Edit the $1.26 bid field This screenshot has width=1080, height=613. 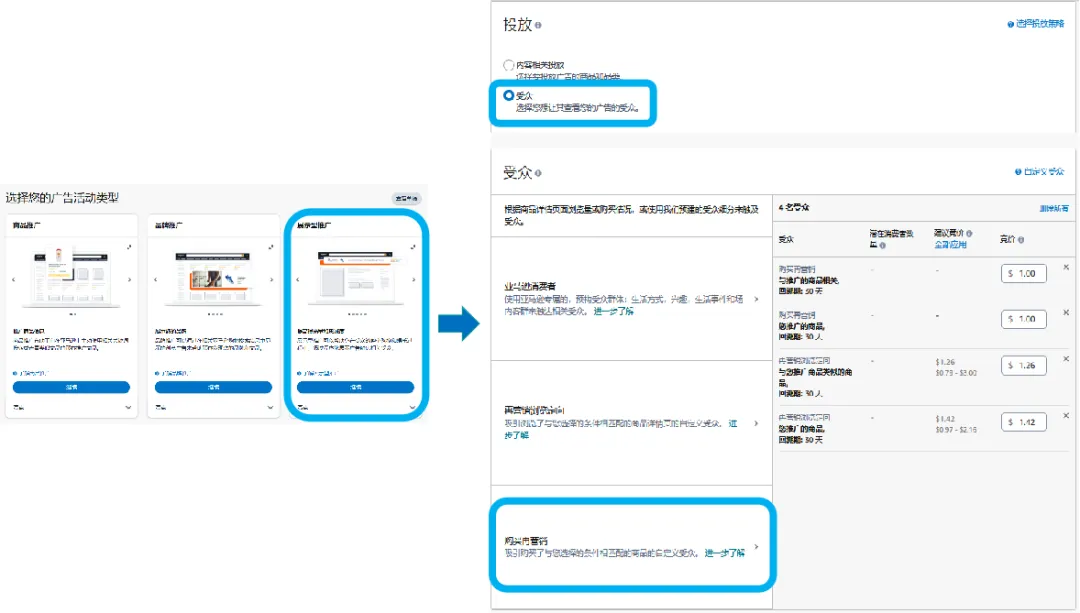[x=1024, y=365]
